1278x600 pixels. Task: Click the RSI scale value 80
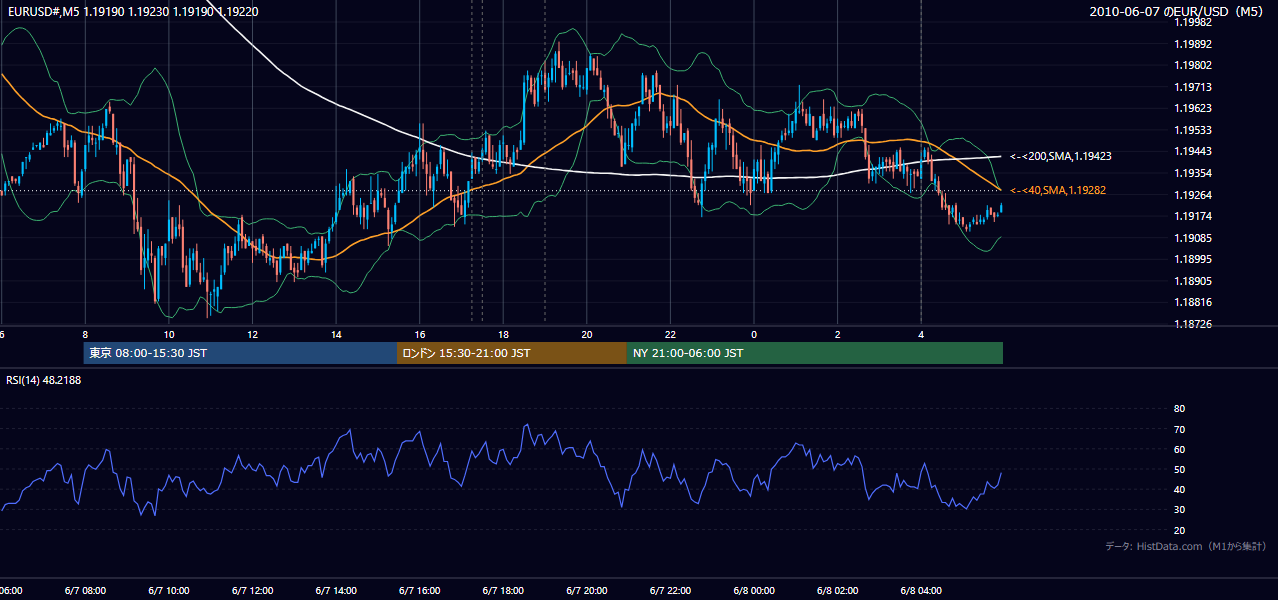(1179, 409)
